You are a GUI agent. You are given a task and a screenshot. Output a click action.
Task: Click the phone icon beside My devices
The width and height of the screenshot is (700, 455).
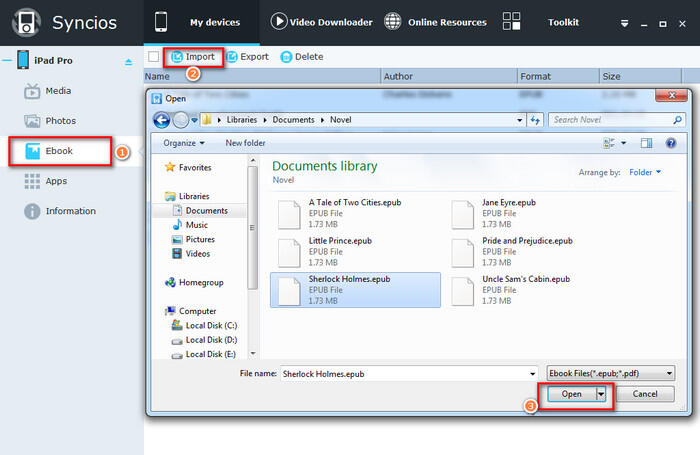coord(161,22)
